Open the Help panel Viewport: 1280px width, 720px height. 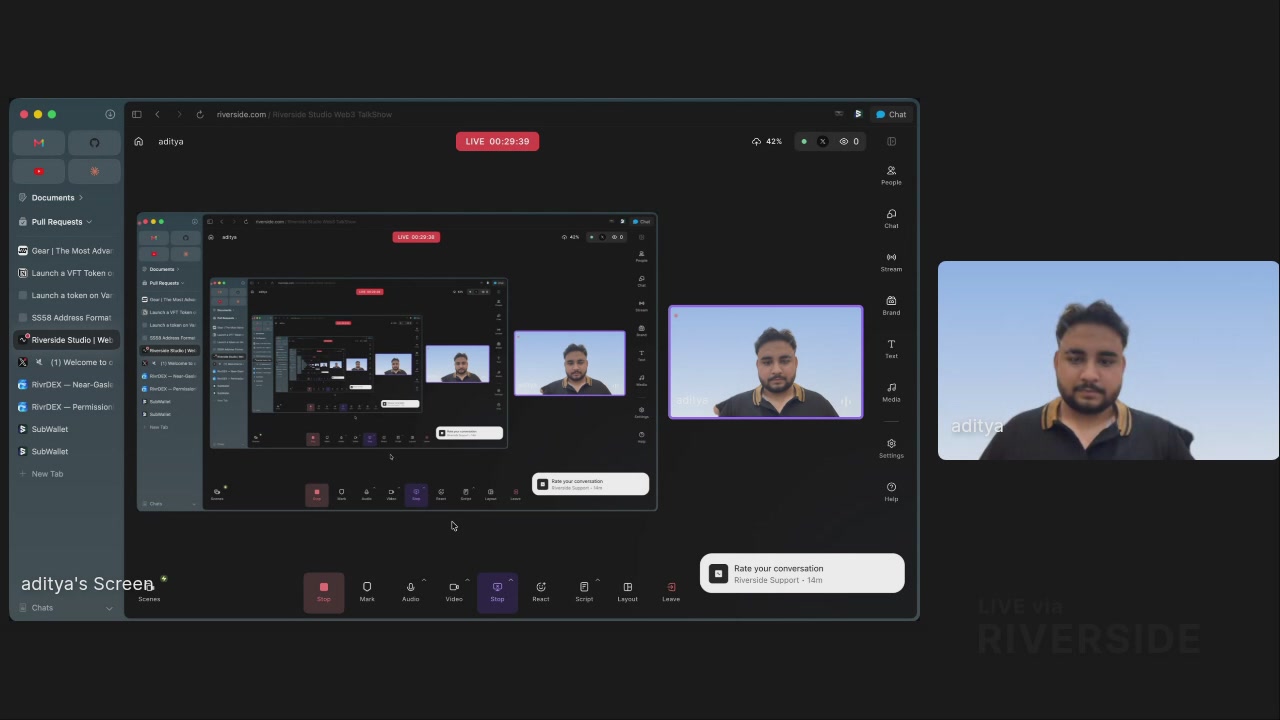891,492
